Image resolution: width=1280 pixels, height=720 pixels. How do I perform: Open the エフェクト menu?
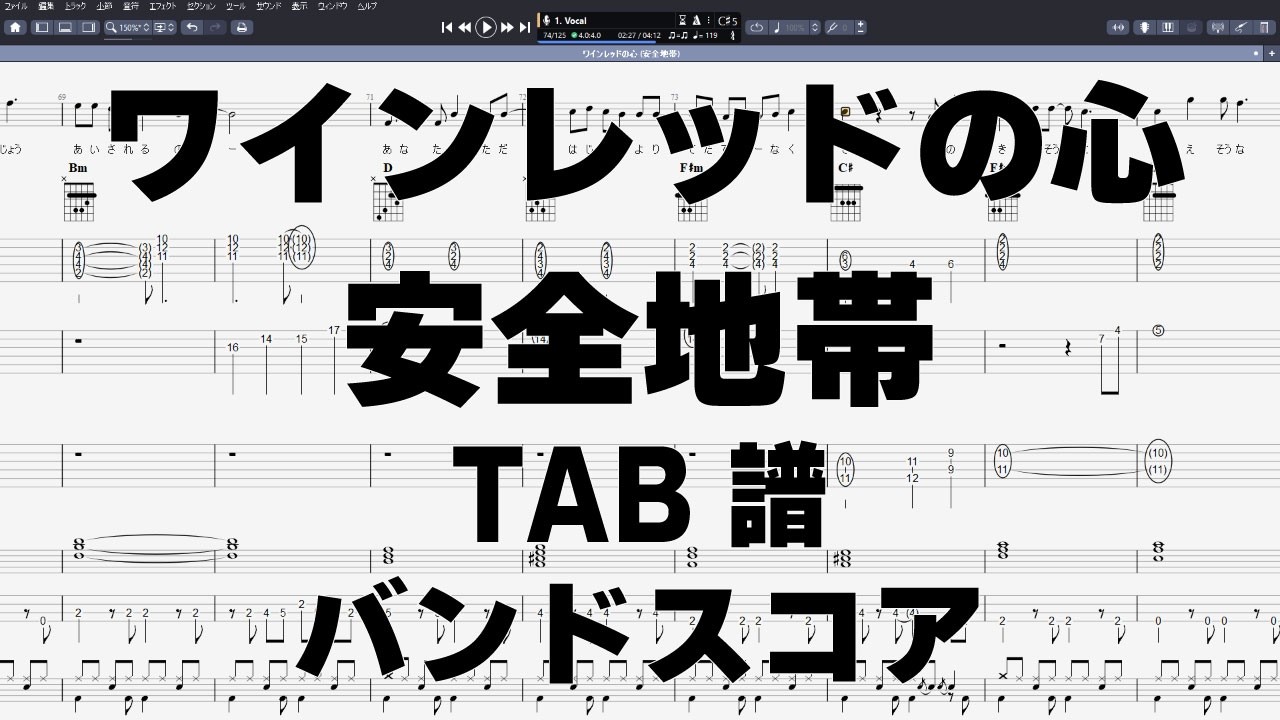pyautogui.click(x=163, y=6)
